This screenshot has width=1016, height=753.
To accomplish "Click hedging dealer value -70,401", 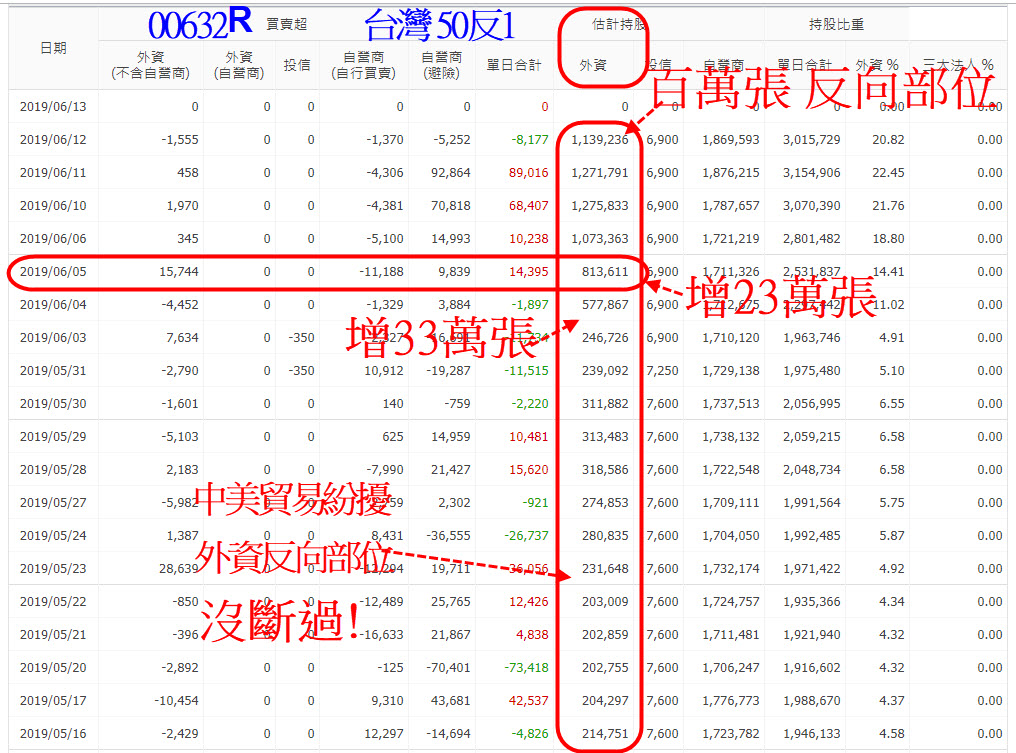I will pyautogui.click(x=448, y=668).
